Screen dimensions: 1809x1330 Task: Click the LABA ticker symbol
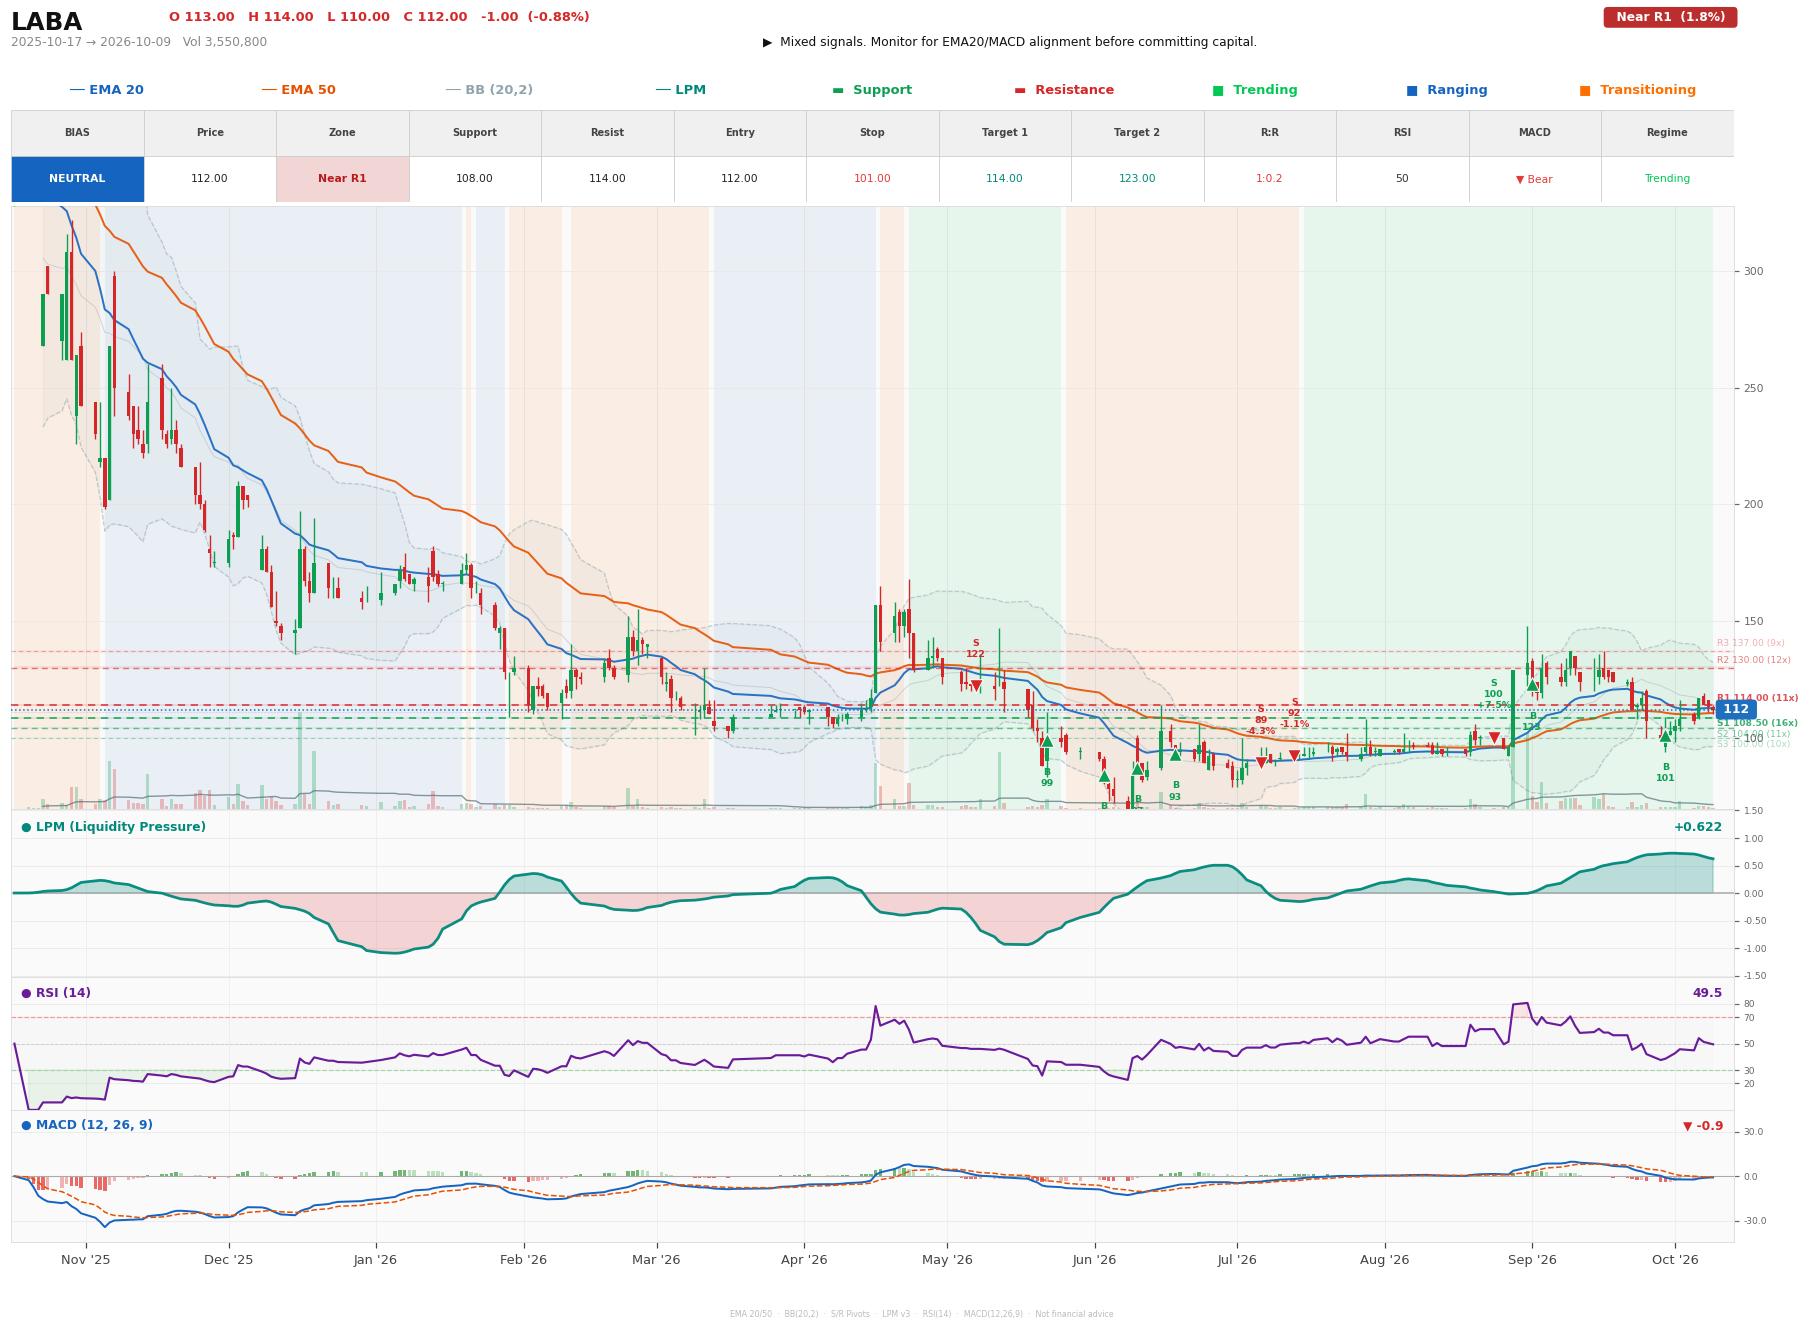[x=46, y=22]
